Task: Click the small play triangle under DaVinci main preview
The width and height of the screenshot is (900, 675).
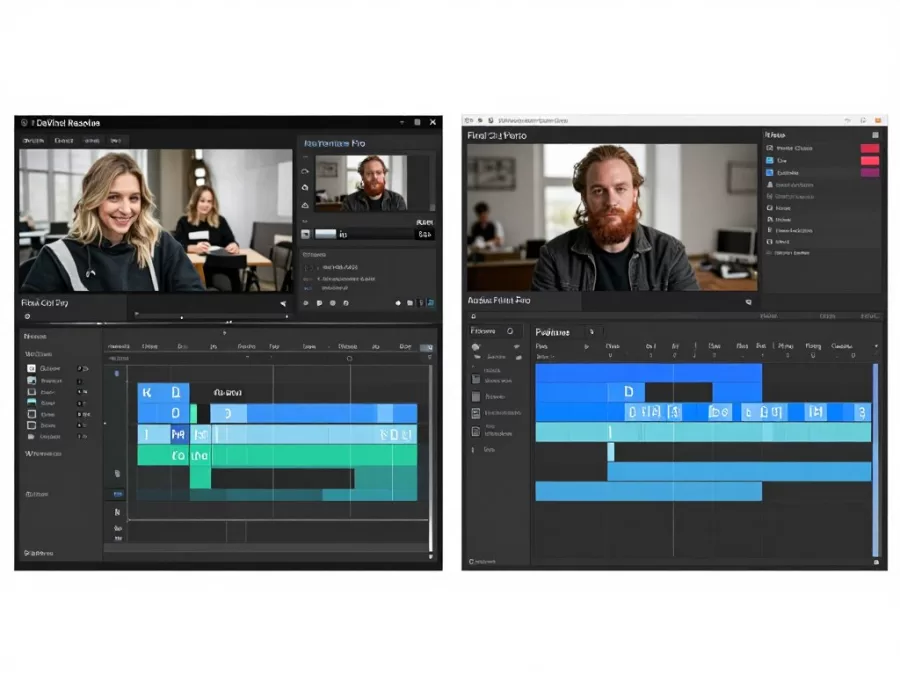Action: pos(137,314)
